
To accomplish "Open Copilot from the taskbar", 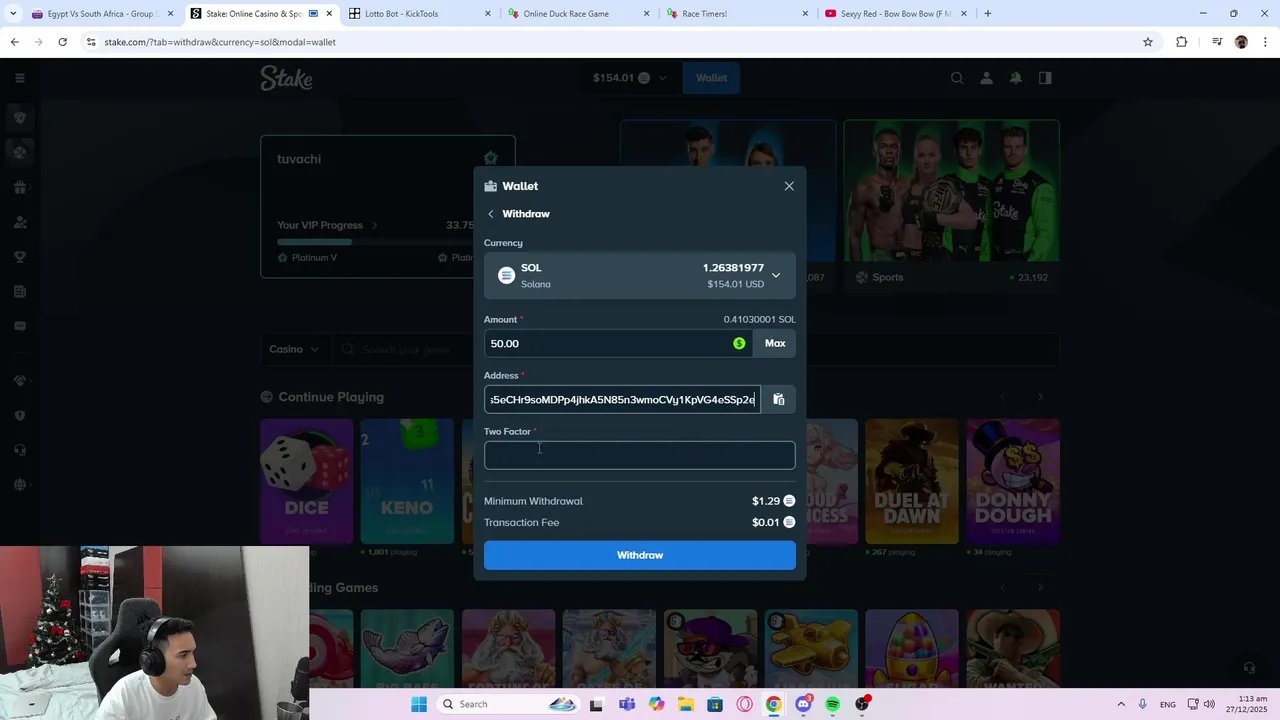I will coord(656,704).
